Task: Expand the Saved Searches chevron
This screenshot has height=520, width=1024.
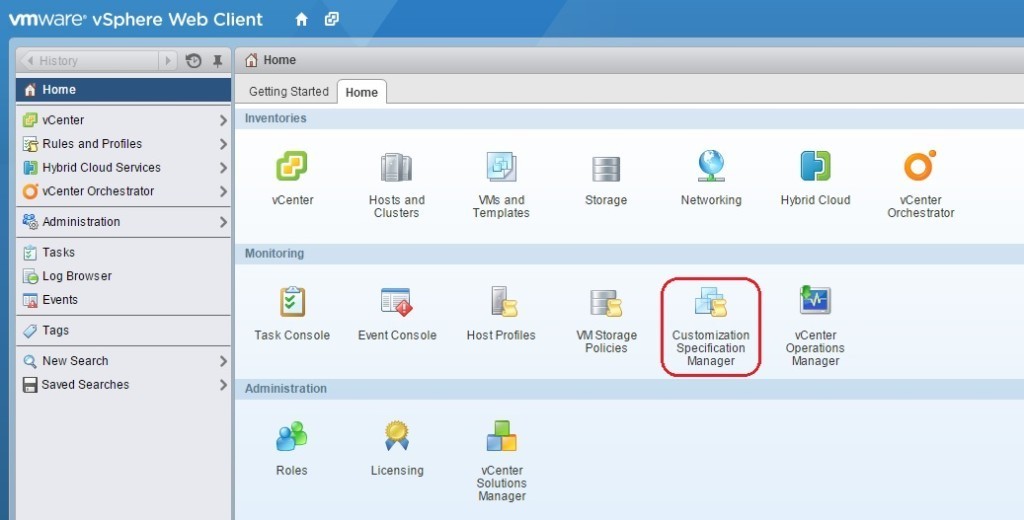Action: click(223, 385)
